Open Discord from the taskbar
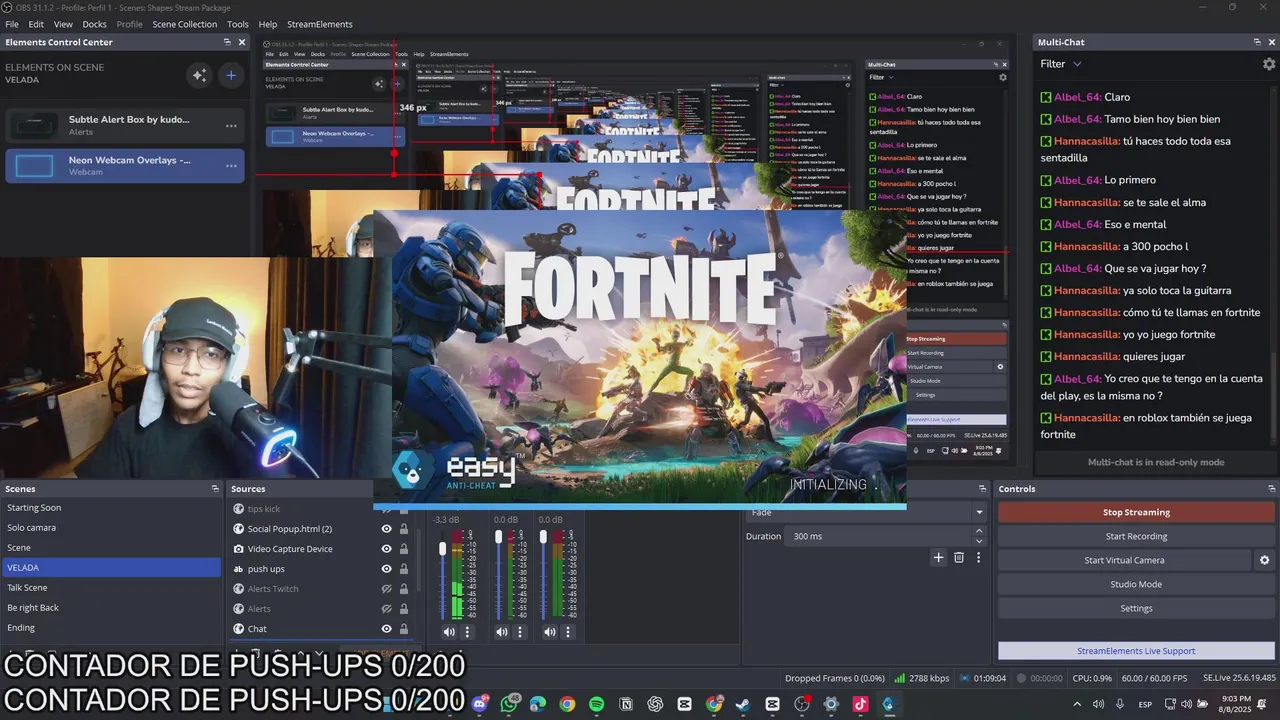1280x720 pixels. [x=481, y=704]
